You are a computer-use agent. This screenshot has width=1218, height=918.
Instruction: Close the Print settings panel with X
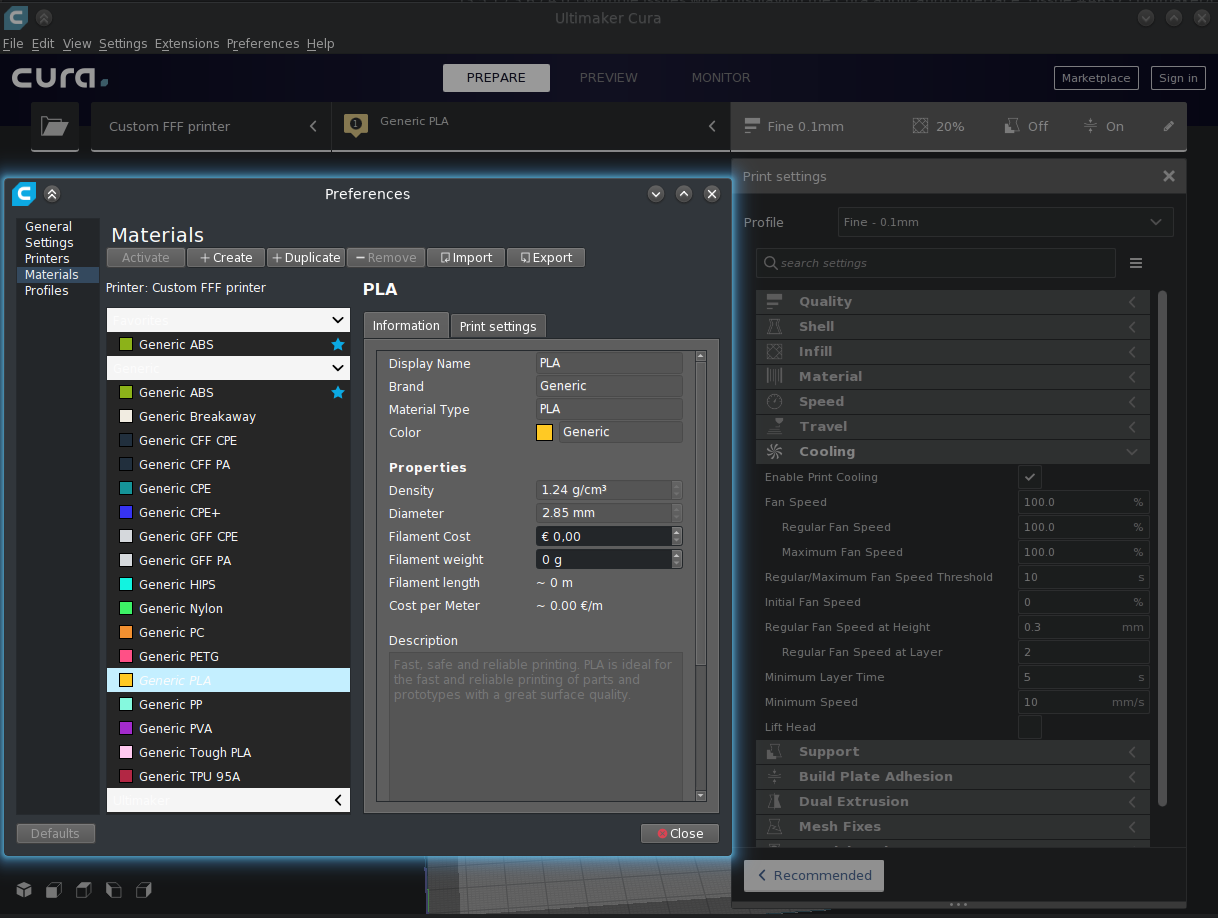tap(1169, 176)
